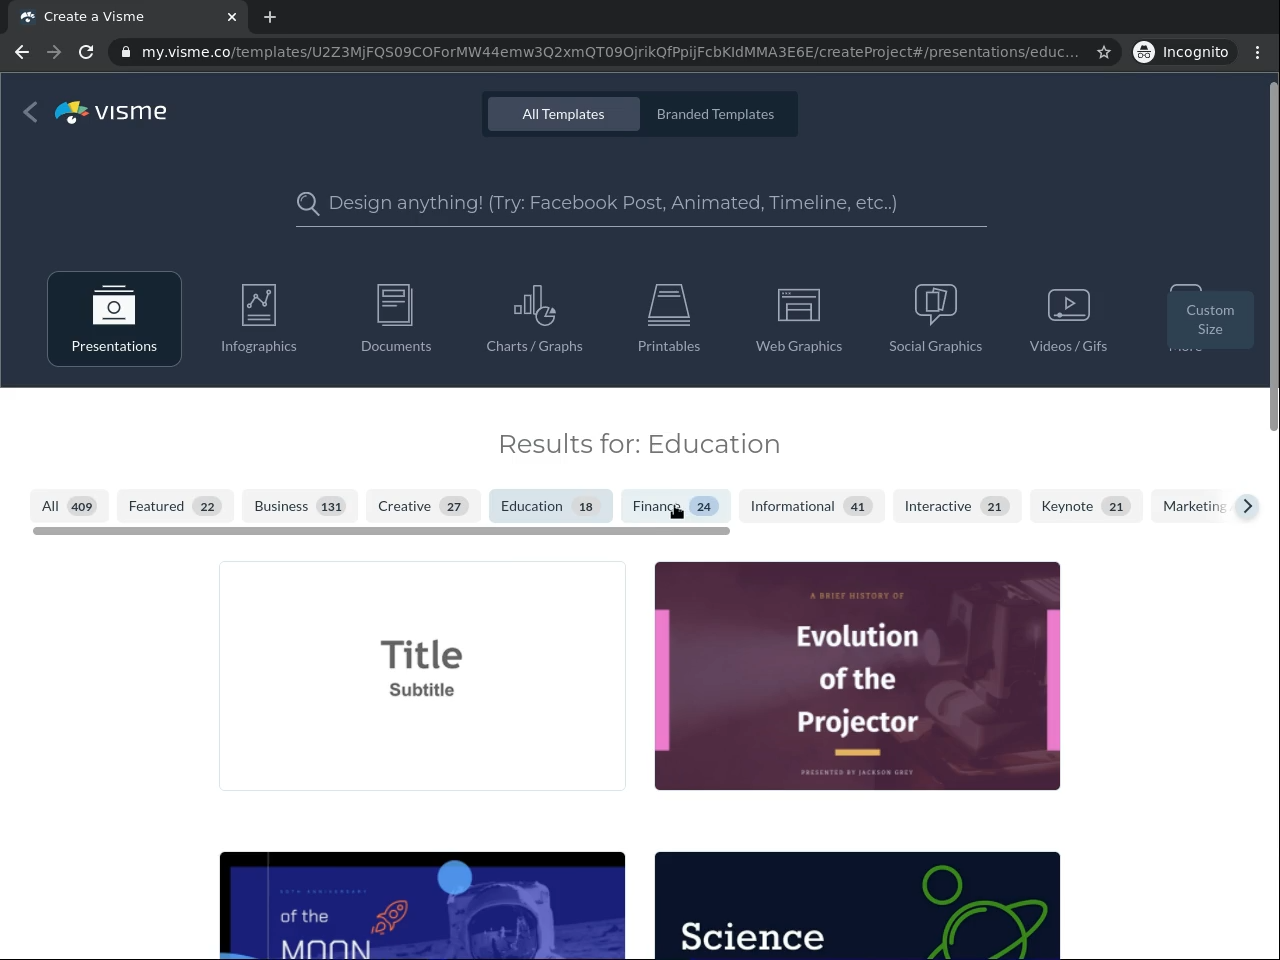
Task: Click the browser forward arrow
Action: pos(54,52)
